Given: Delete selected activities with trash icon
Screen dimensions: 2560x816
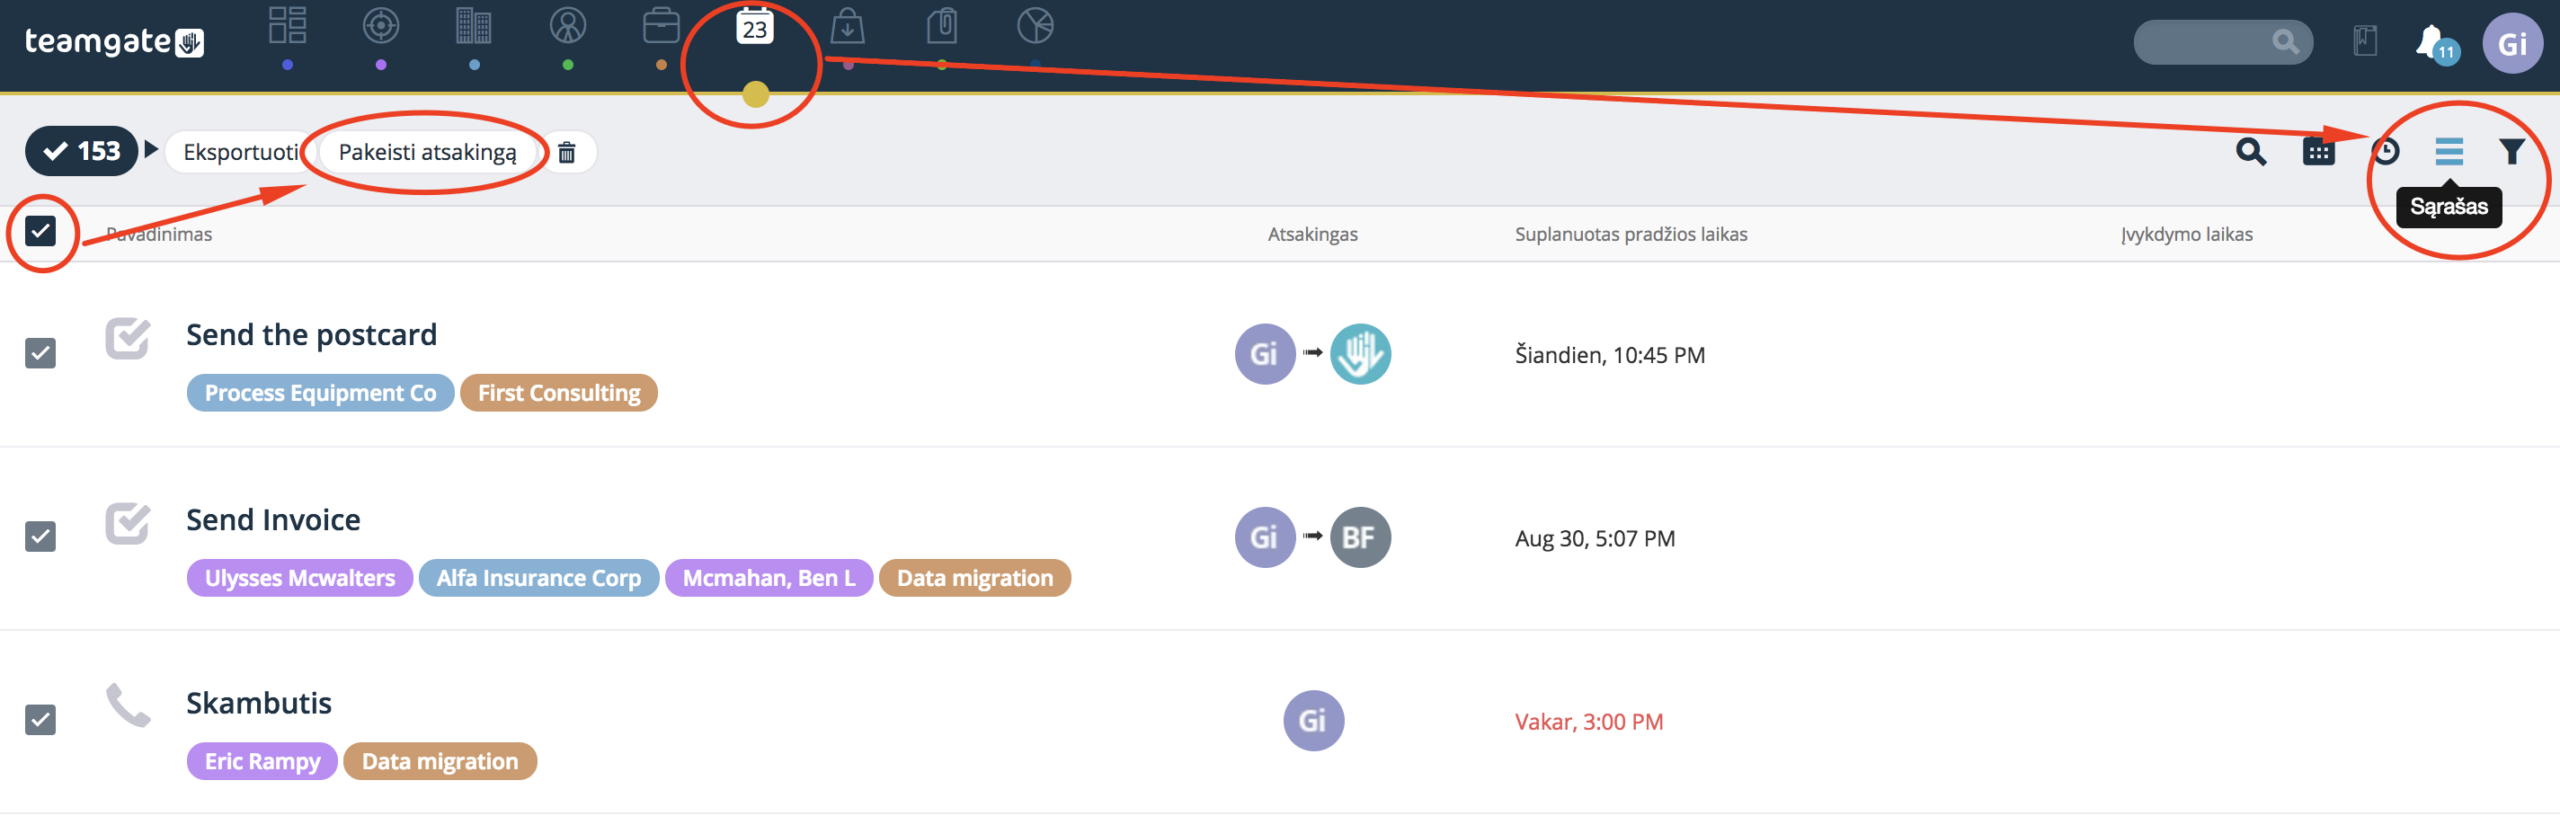Looking at the screenshot, I should pyautogui.click(x=567, y=152).
